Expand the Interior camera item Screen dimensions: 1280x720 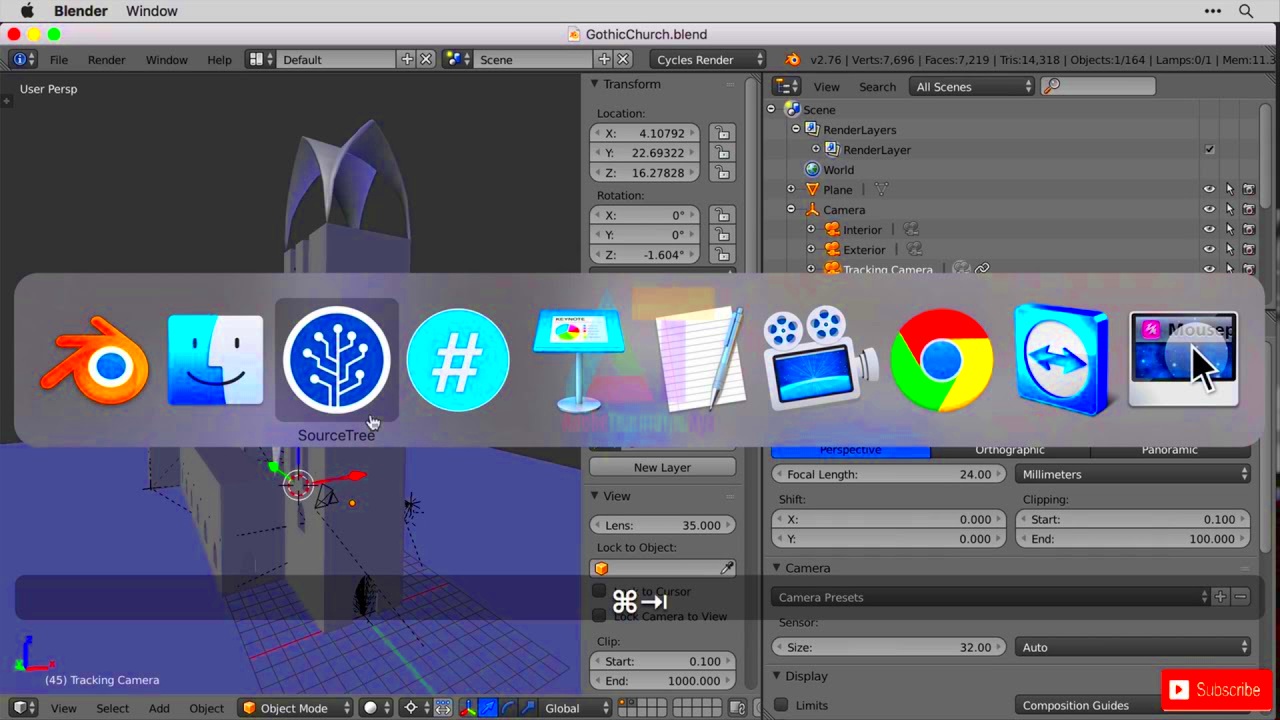811,230
